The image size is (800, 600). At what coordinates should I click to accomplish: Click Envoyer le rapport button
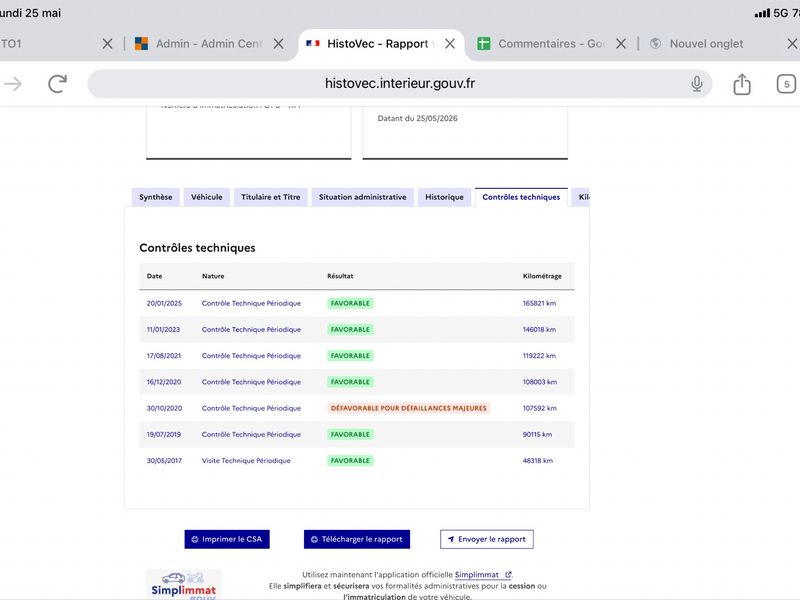click(487, 539)
